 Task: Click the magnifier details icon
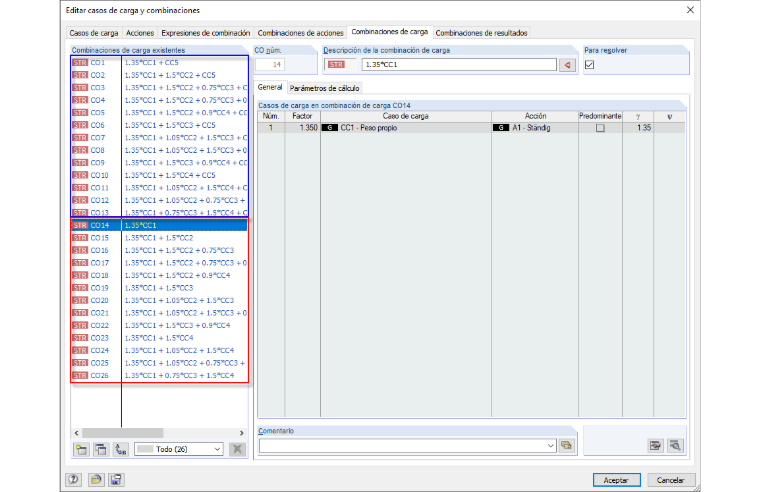pos(675,445)
